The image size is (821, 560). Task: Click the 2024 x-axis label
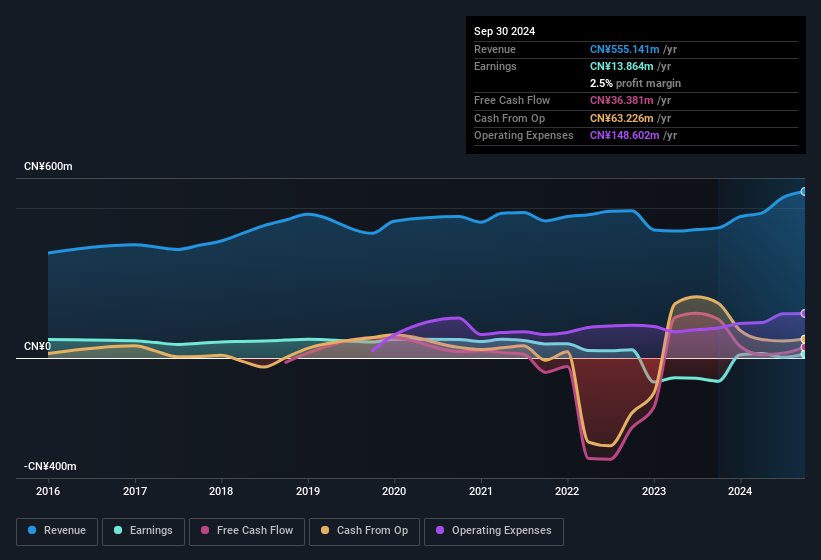click(740, 491)
